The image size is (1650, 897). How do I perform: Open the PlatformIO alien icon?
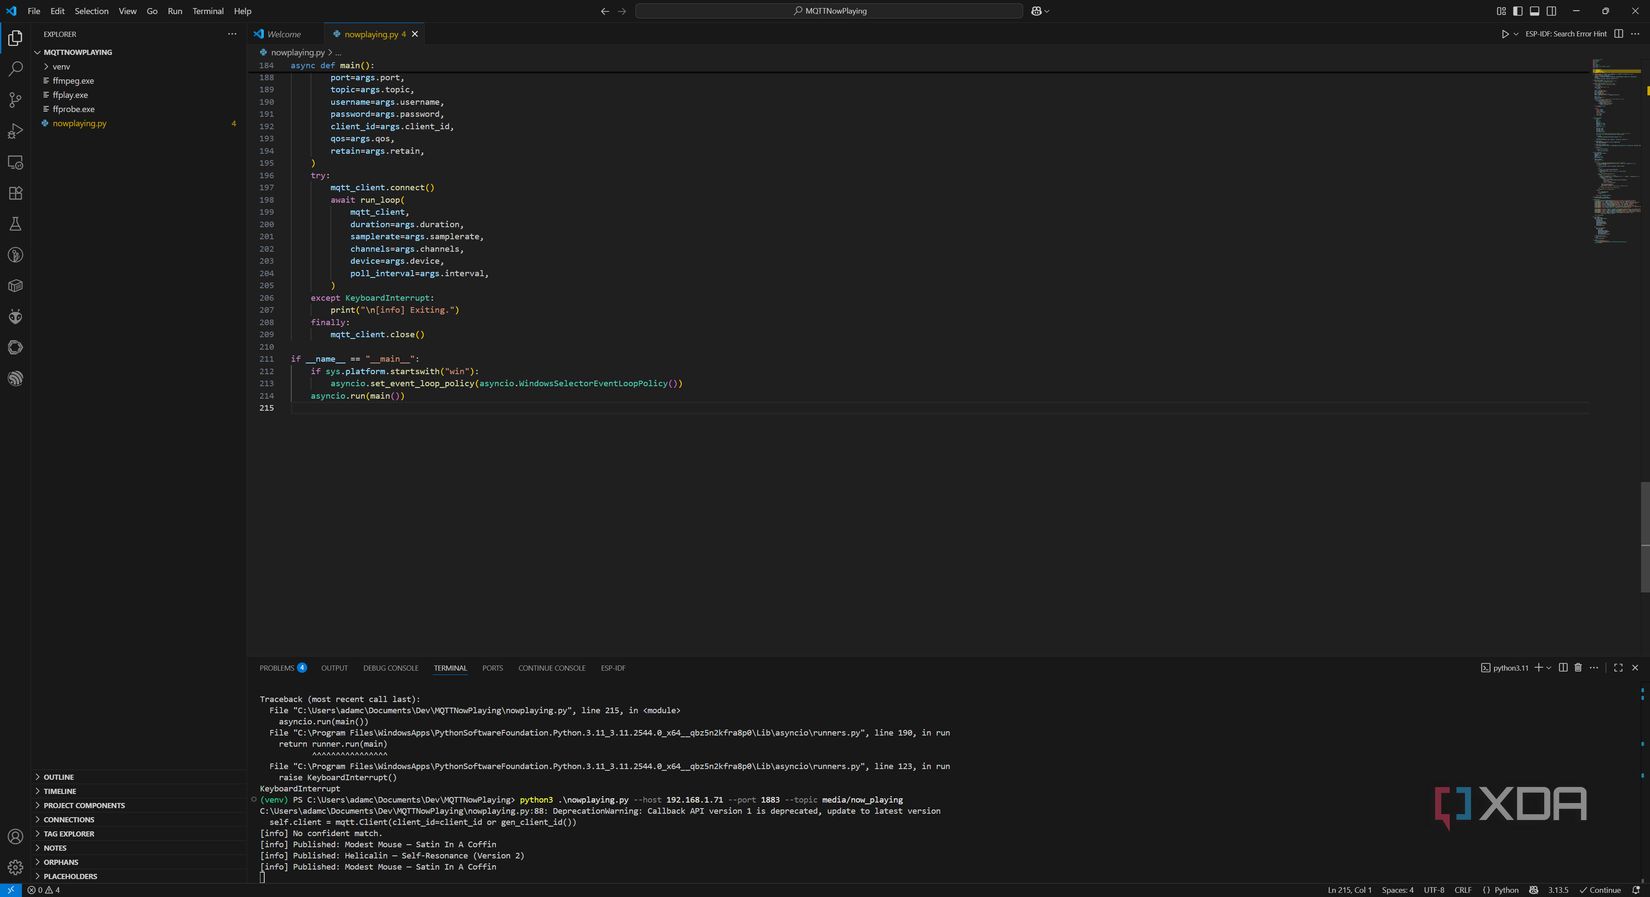click(x=15, y=317)
